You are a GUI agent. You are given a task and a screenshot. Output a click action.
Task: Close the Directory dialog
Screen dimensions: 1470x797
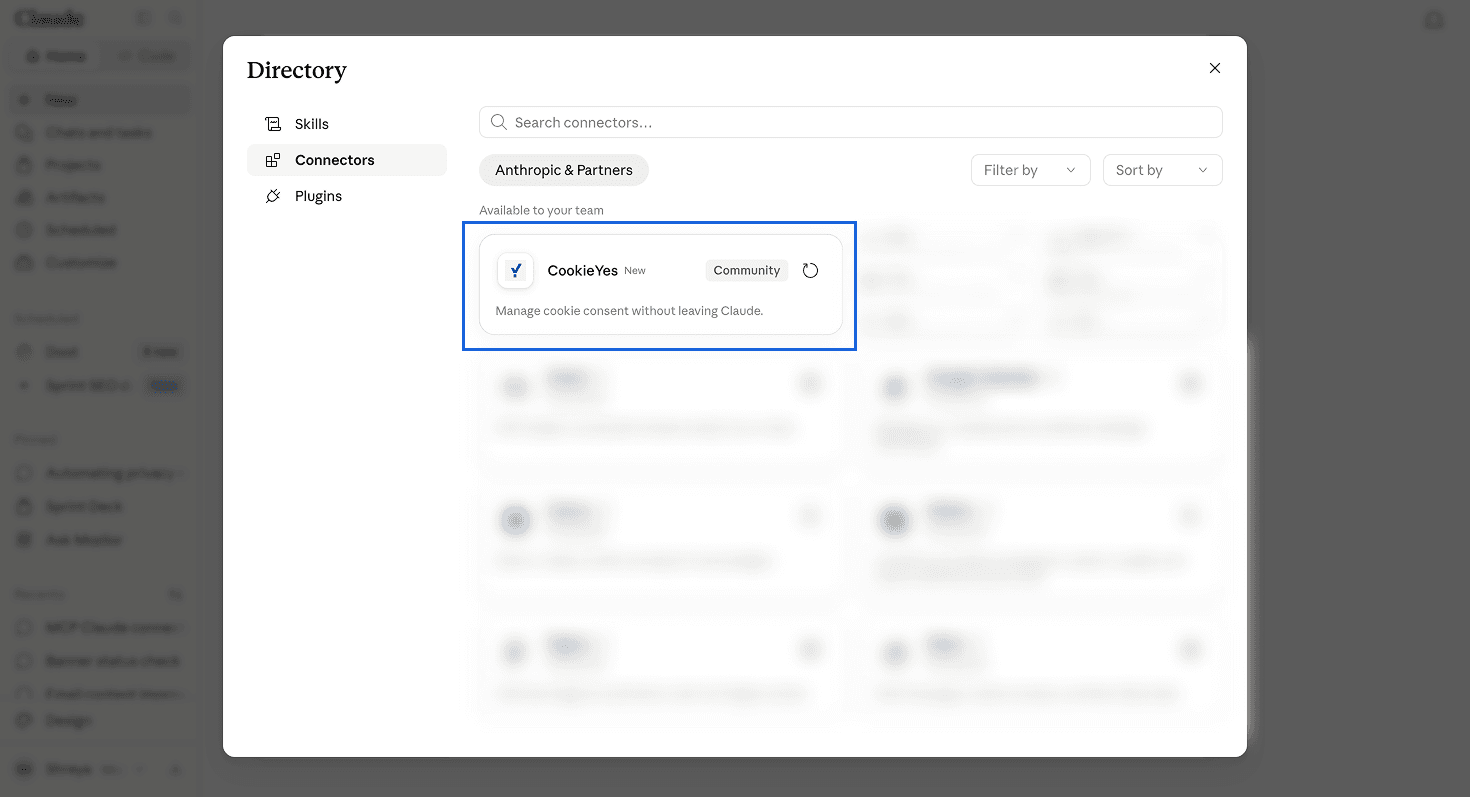click(1215, 68)
